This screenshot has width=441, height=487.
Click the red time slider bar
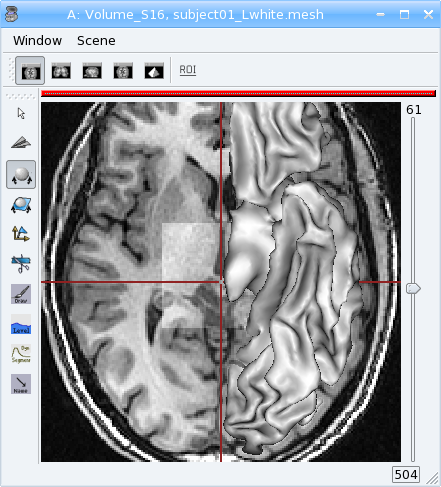tap(238, 94)
